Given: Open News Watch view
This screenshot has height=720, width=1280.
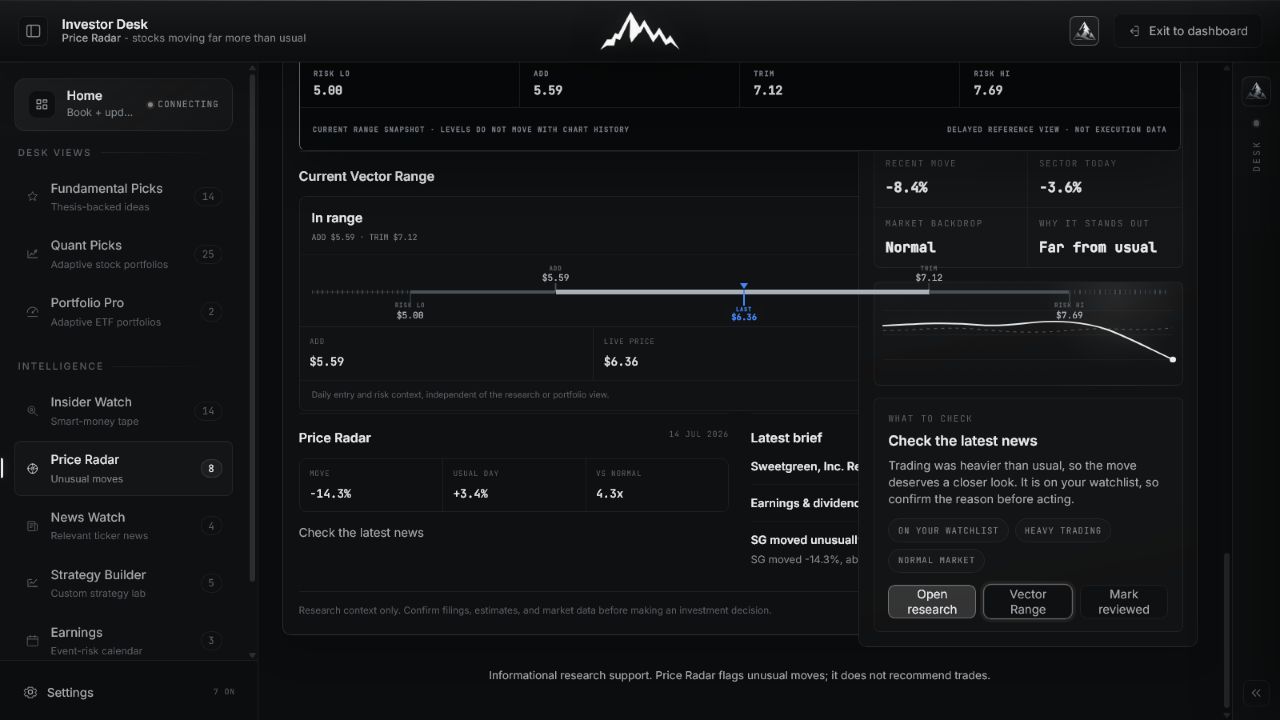Looking at the screenshot, I should (x=123, y=526).
